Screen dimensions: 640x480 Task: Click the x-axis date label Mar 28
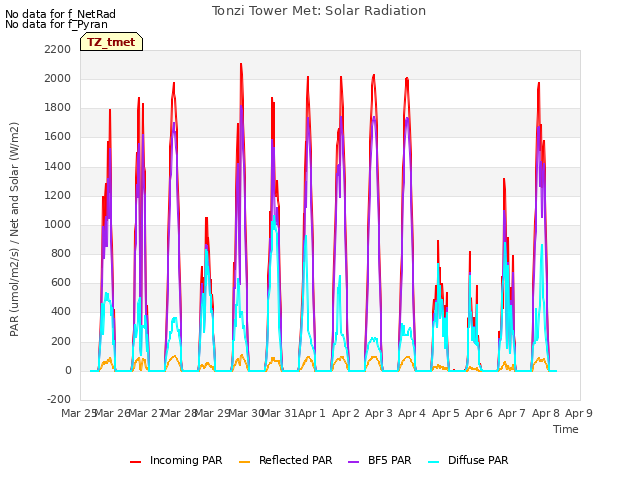[x=180, y=413]
